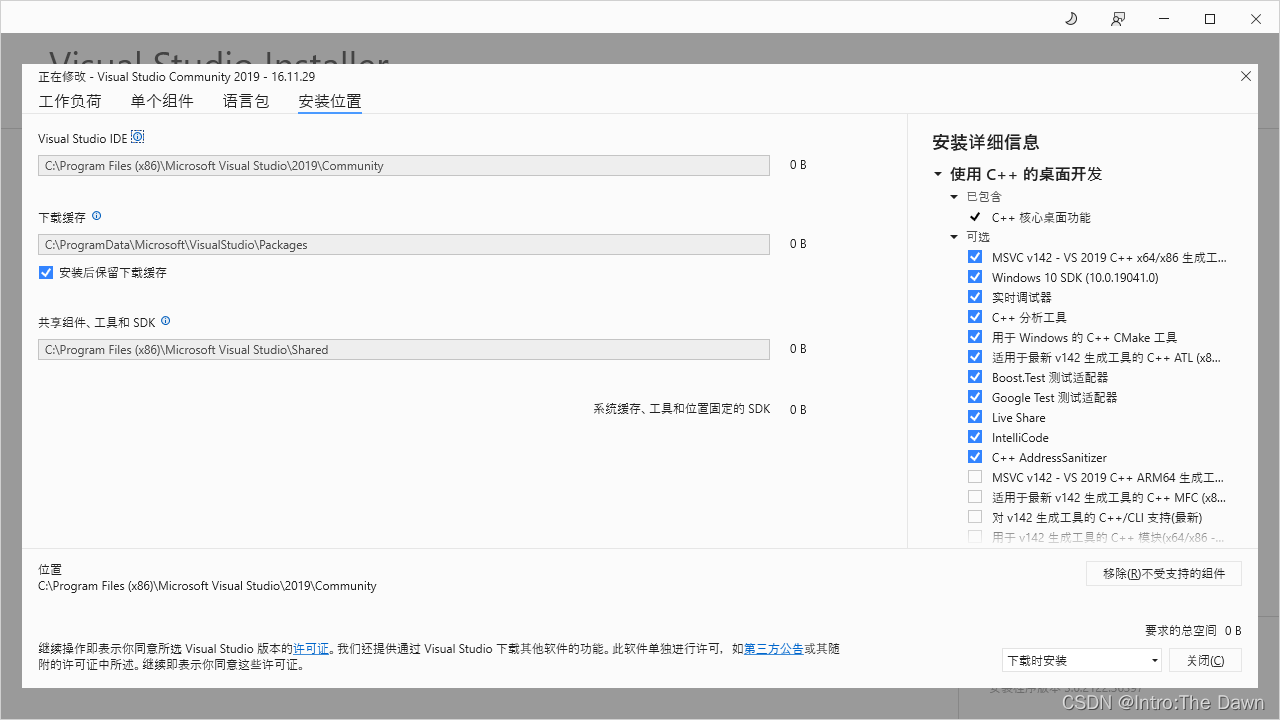Uncheck C++ 分析工具 component
The width and height of the screenshot is (1280, 720).
pyautogui.click(x=975, y=317)
